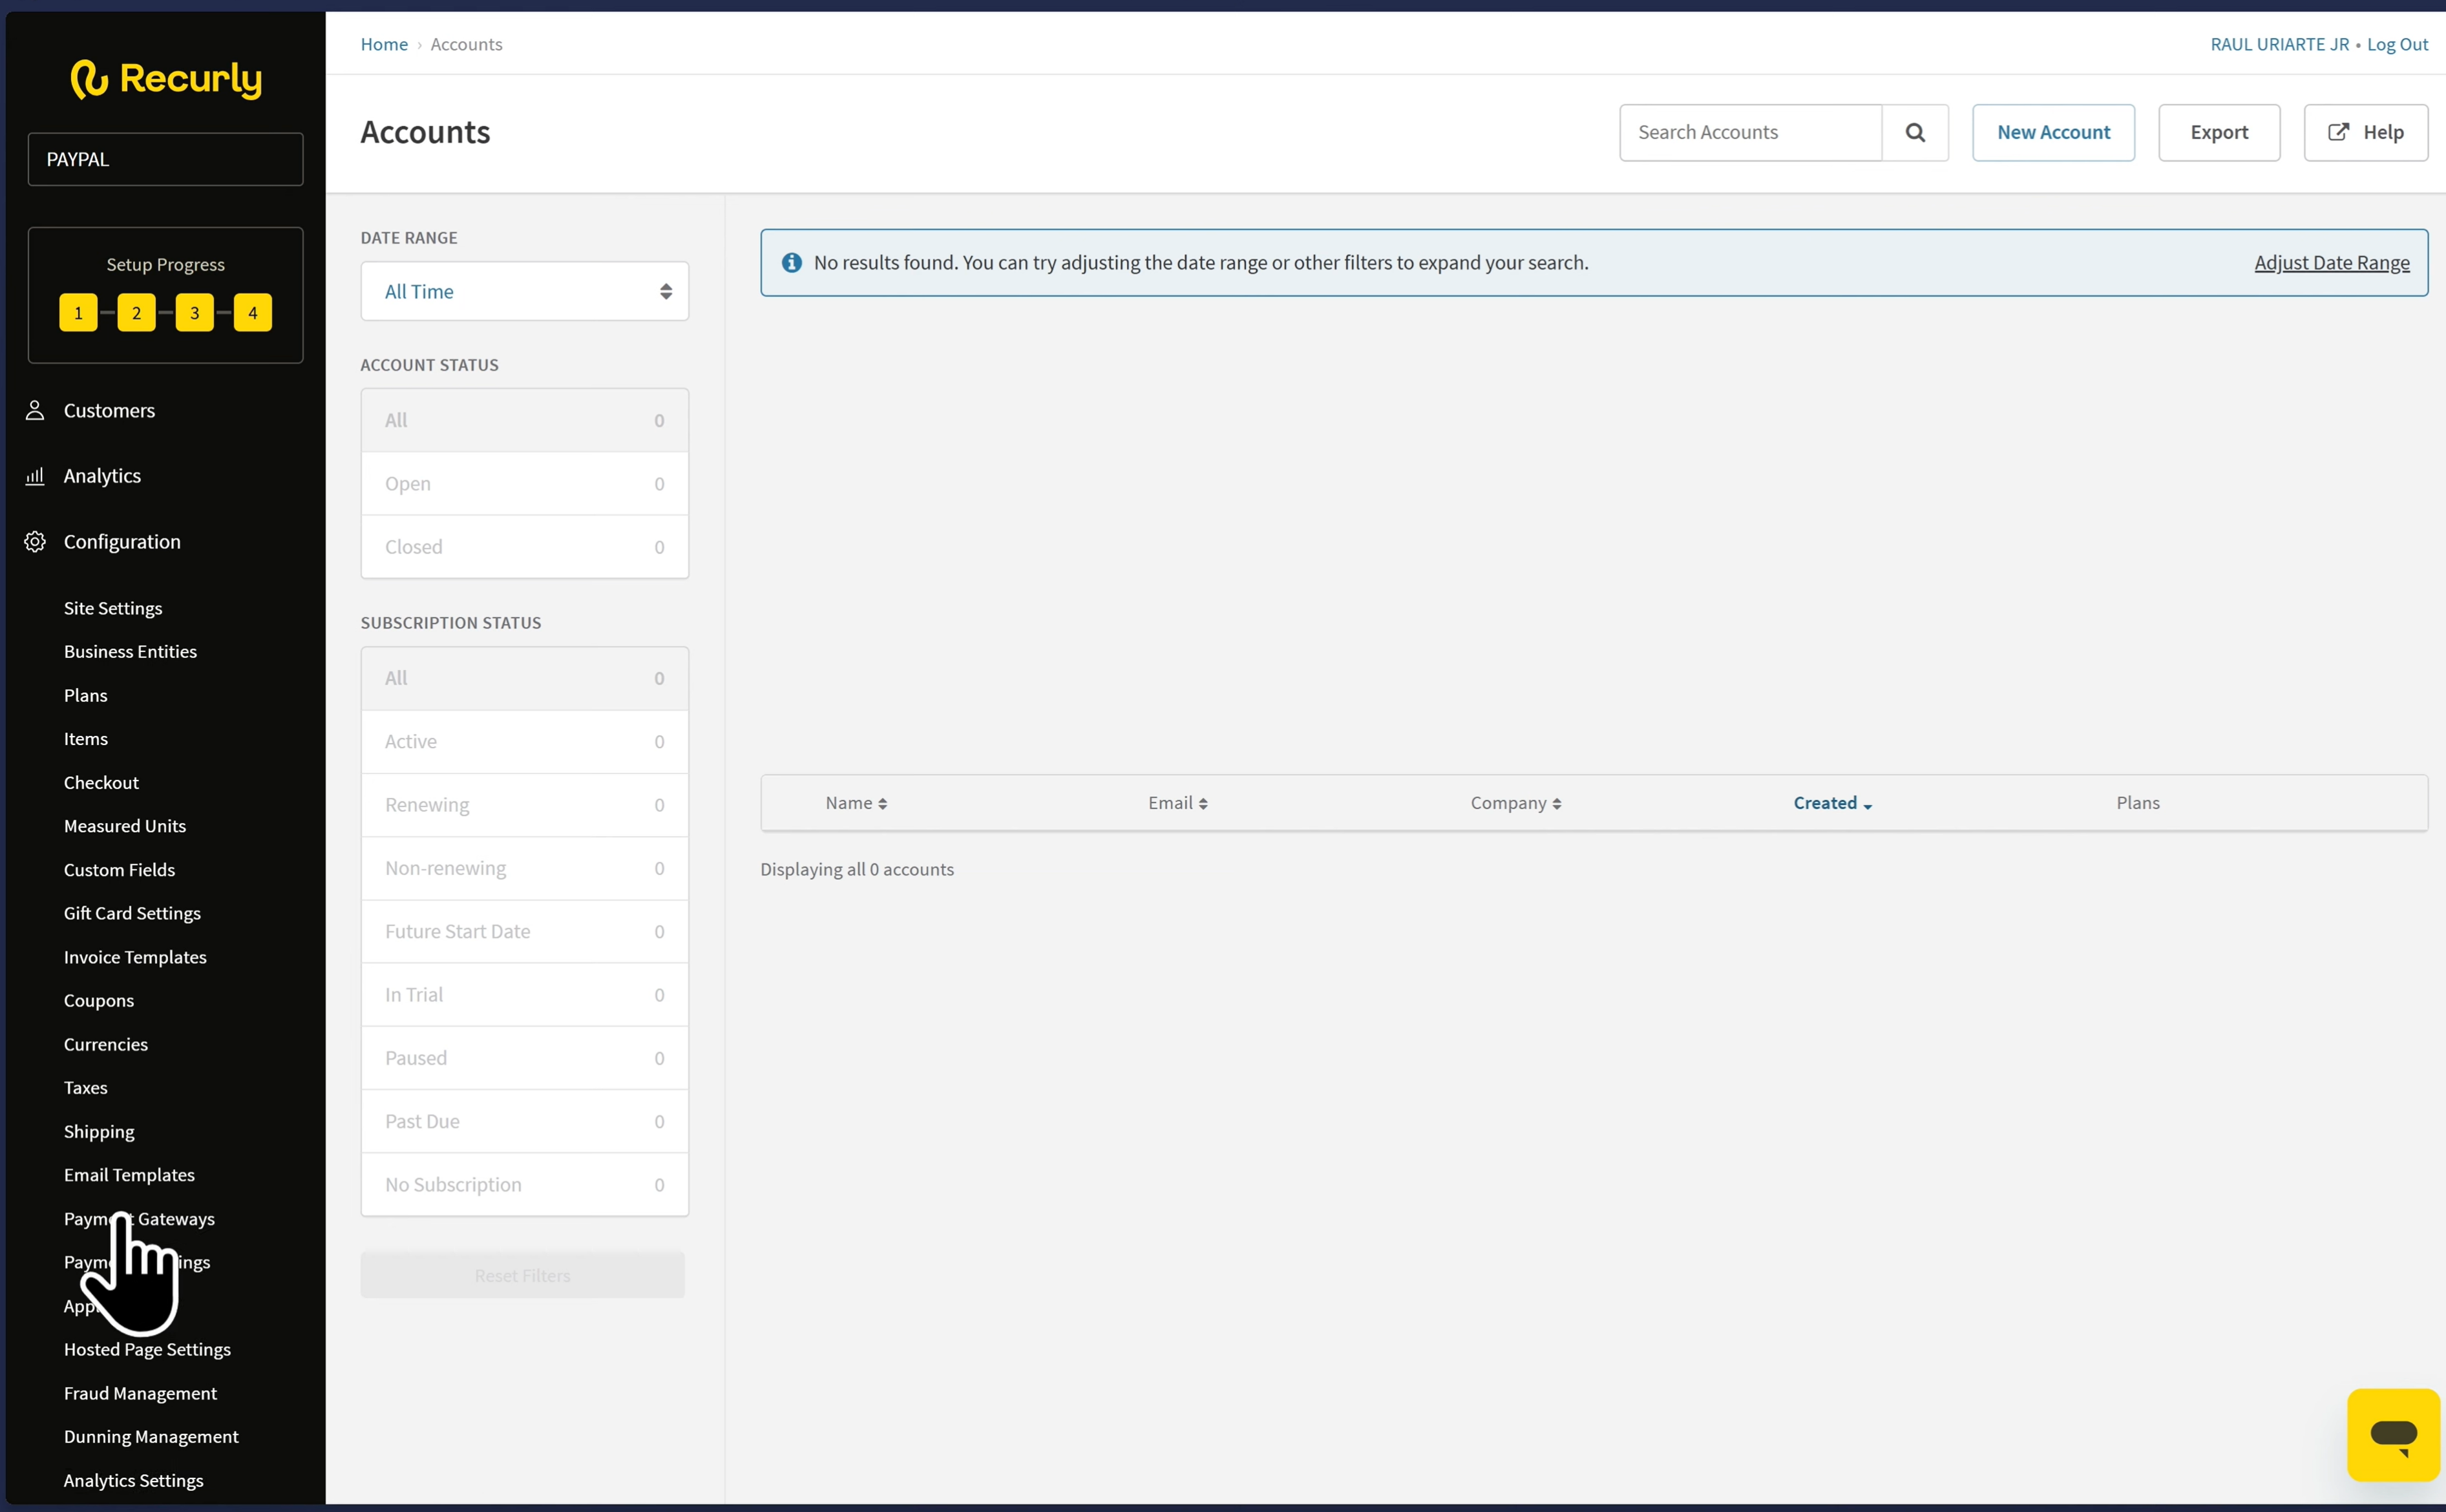
Task: Filter by Past Due subscription status
Action: pos(524,1121)
